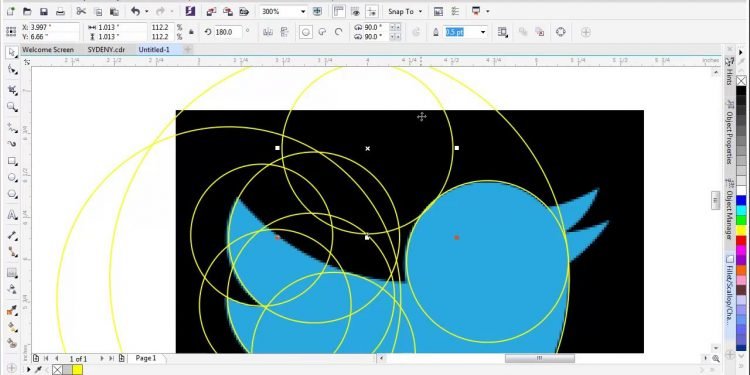Select the Parallel Dimension tool

(12, 235)
